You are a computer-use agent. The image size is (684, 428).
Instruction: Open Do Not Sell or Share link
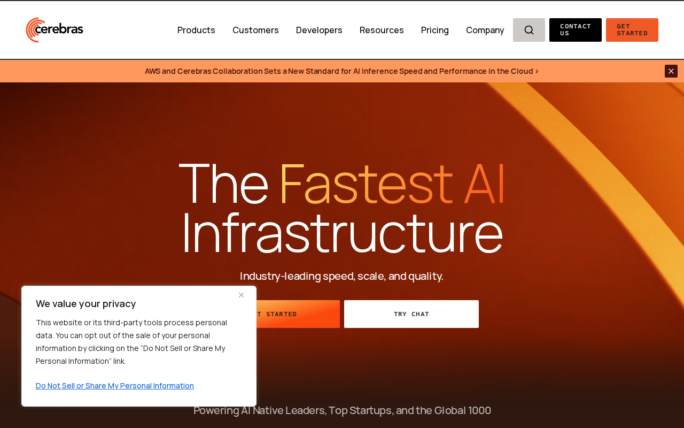[x=115, y=385]
